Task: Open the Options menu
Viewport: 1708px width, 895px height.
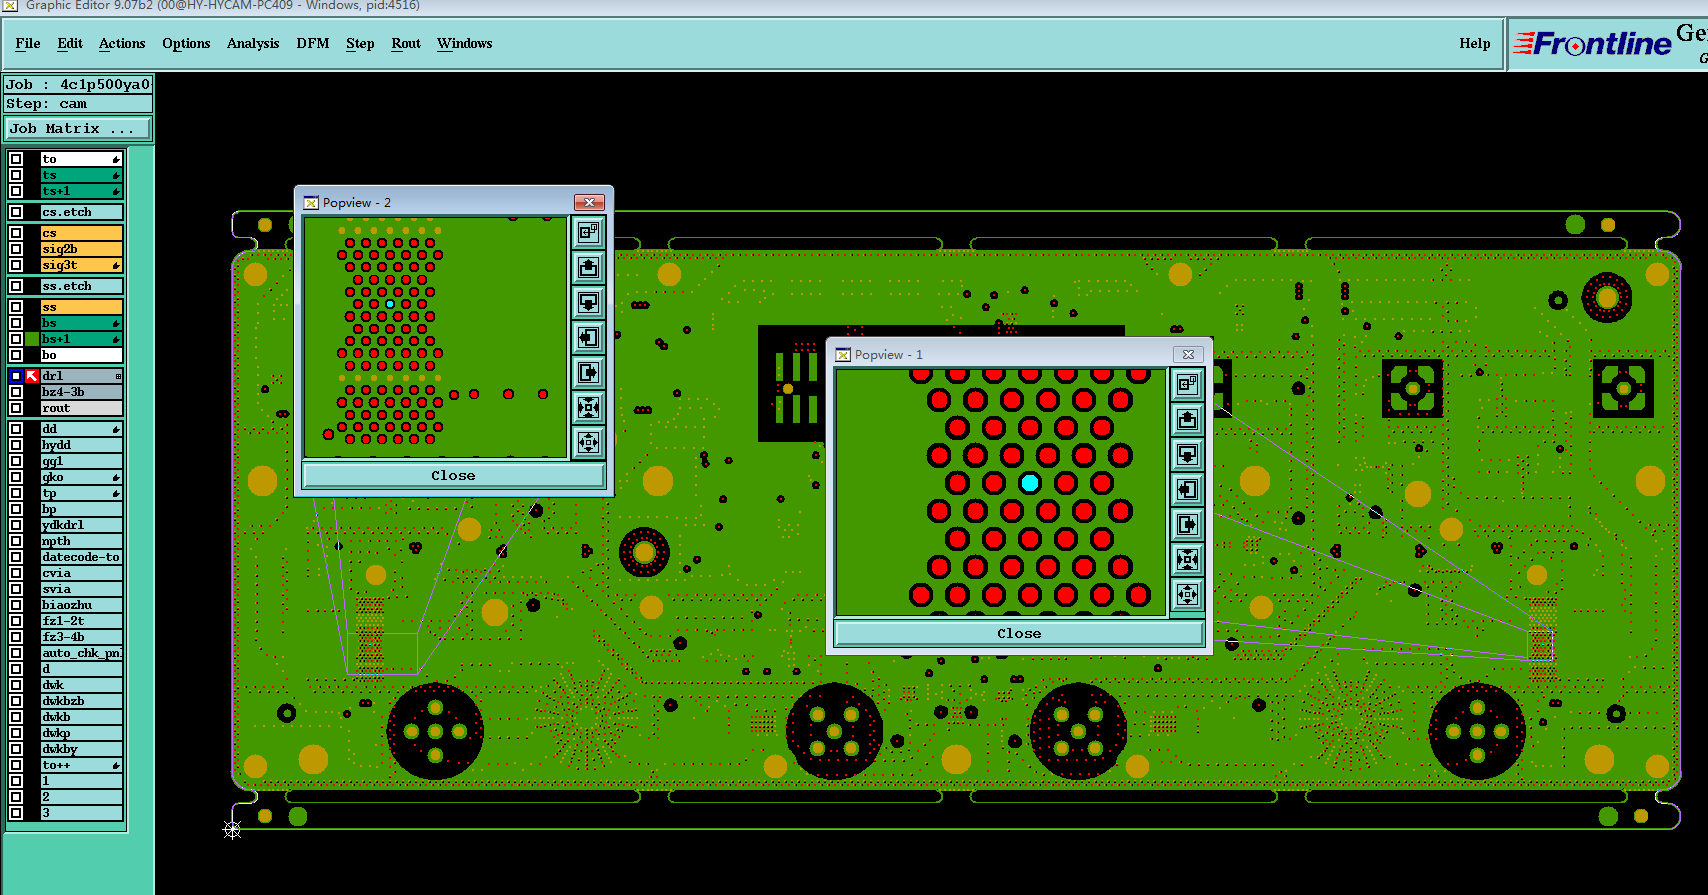Action: click(x=186, y=43)
